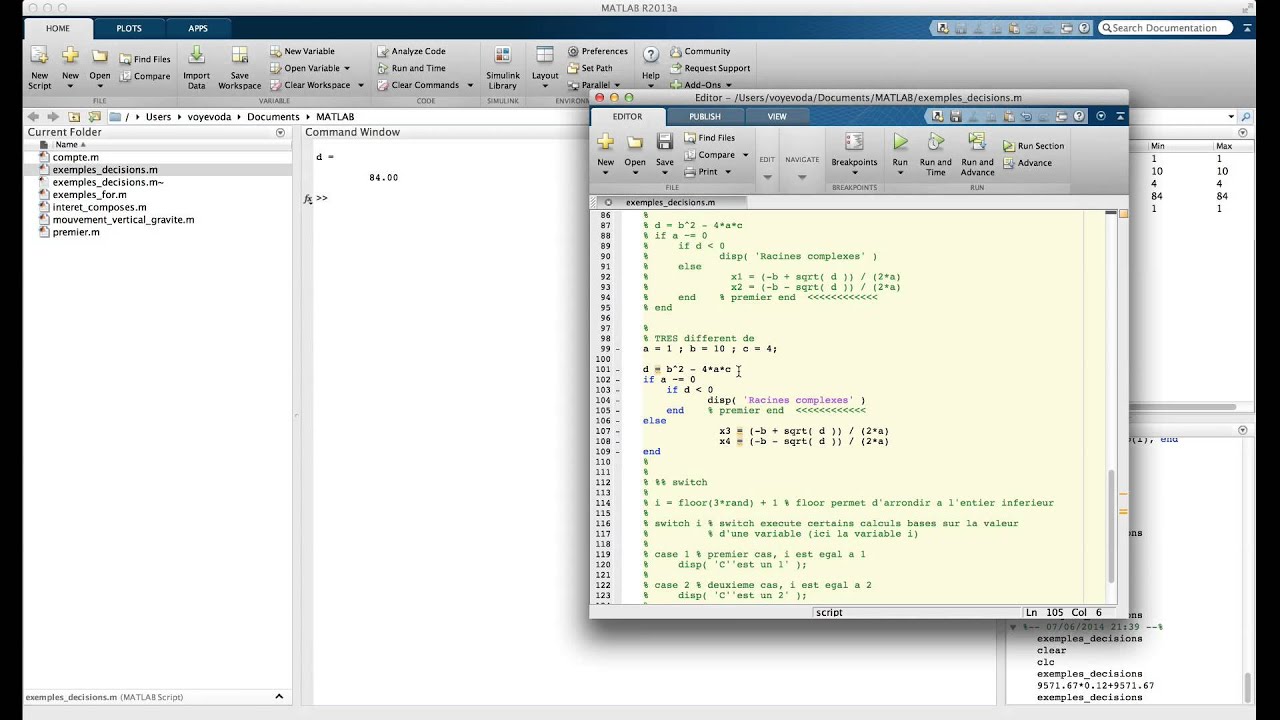The height and width of the screenshot is (720, 1280).
Task: Click Find Files in Editor ribbon
Action: point(709,138)
